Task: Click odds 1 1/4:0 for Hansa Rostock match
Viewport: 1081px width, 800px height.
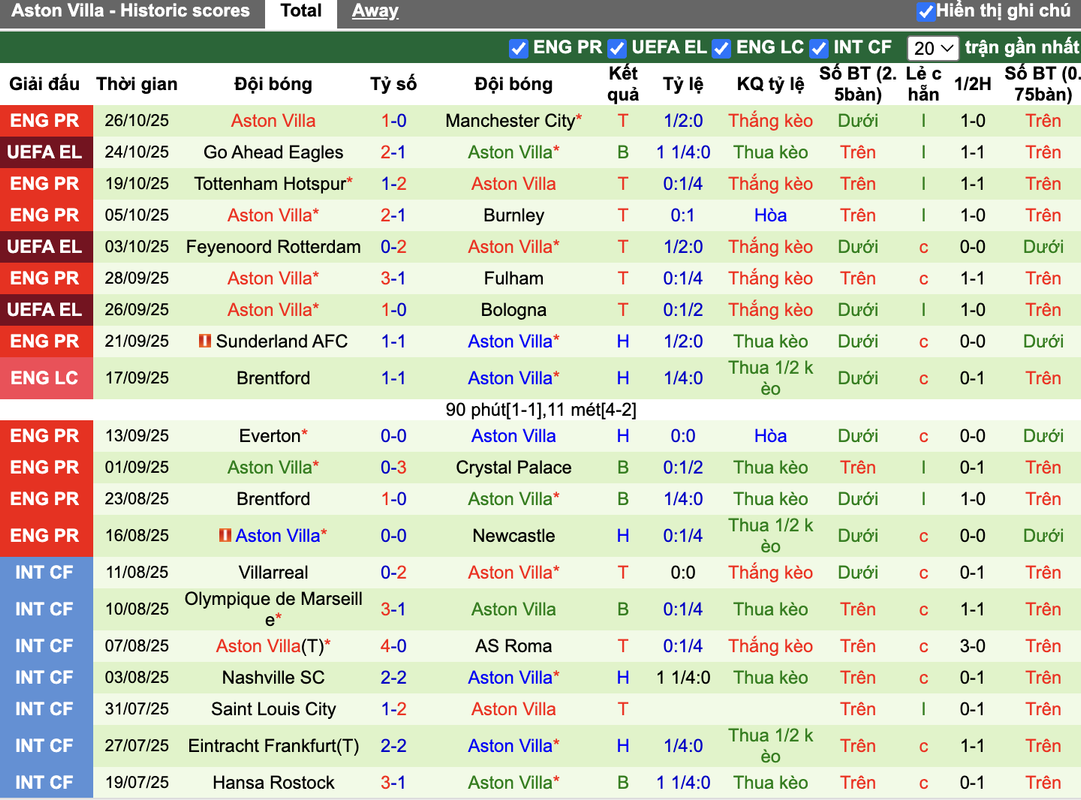Action: click(683, 783)
